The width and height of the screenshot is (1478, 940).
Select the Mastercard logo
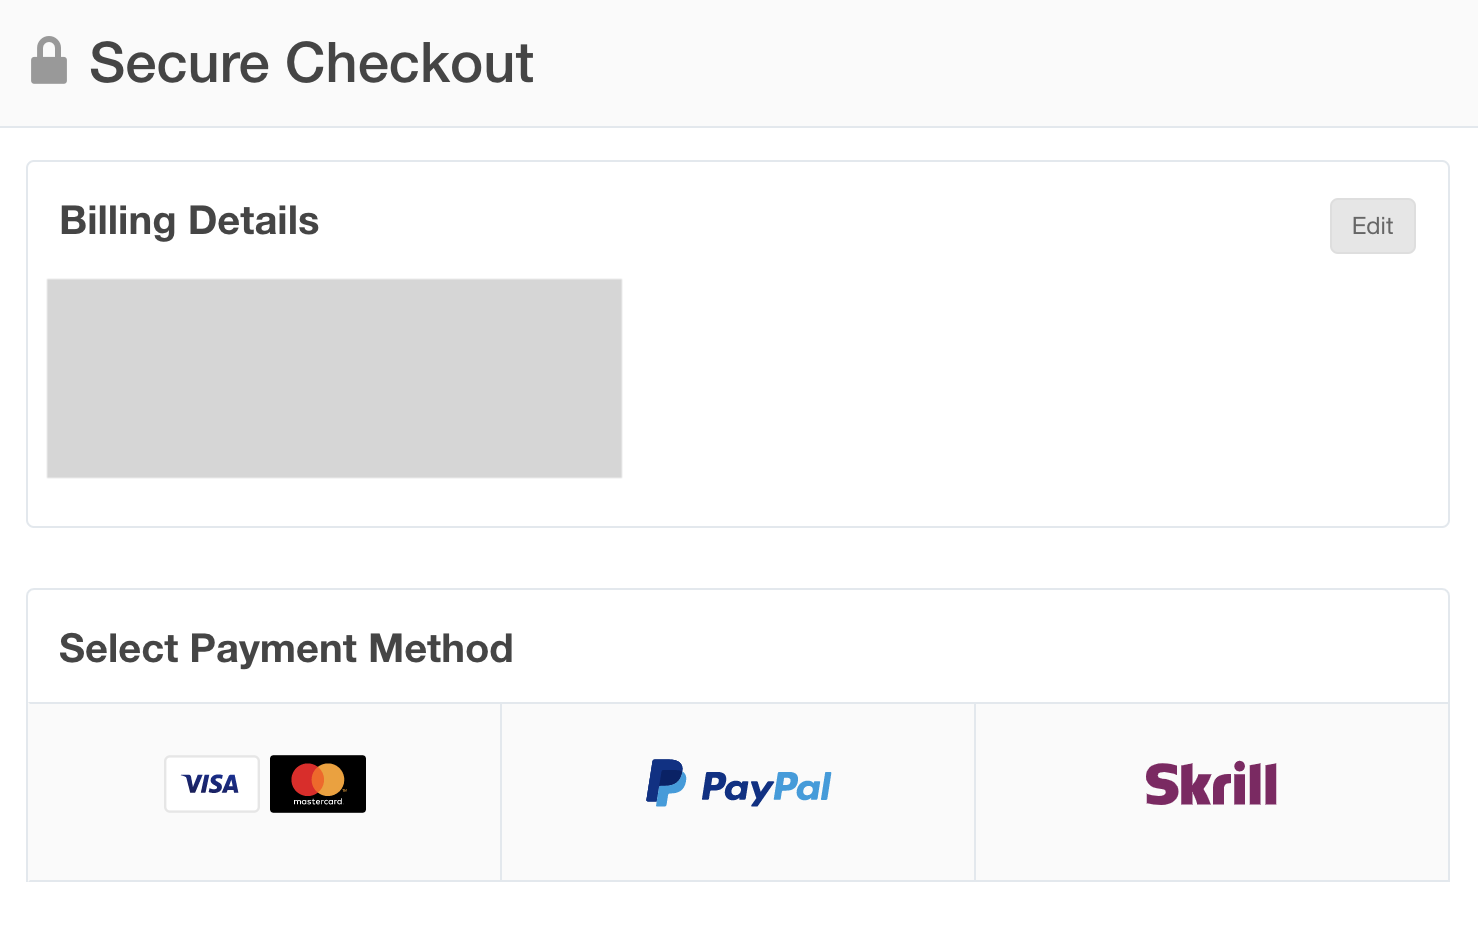pos(318,784)
